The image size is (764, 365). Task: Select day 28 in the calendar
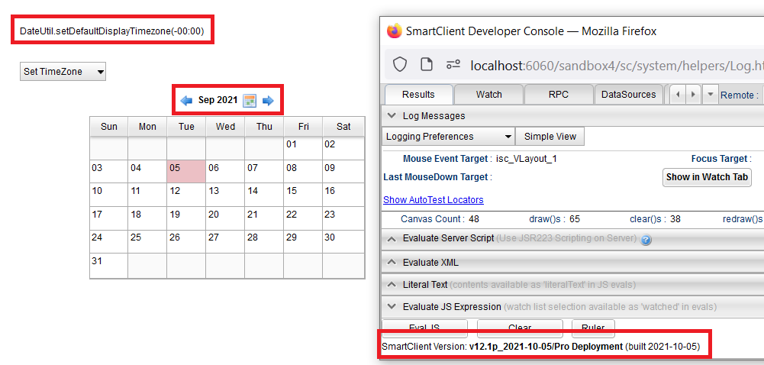point(264,241)
